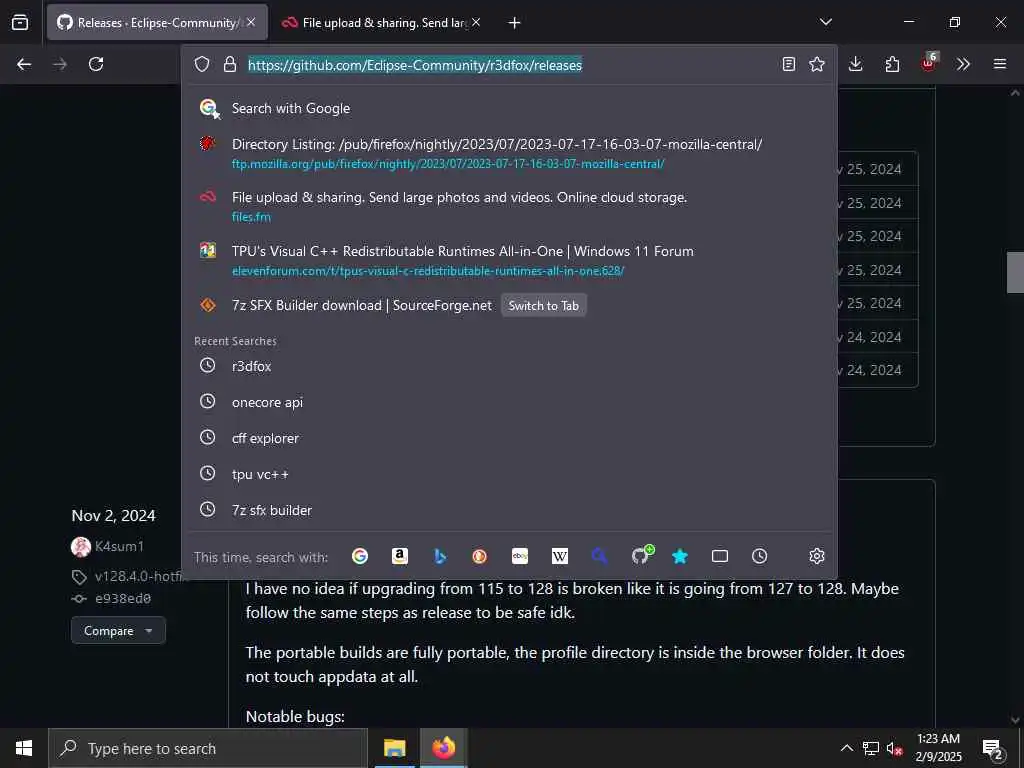Open the Firefox View tab list icon
The image size is (1024, 768).
[20, 22]
